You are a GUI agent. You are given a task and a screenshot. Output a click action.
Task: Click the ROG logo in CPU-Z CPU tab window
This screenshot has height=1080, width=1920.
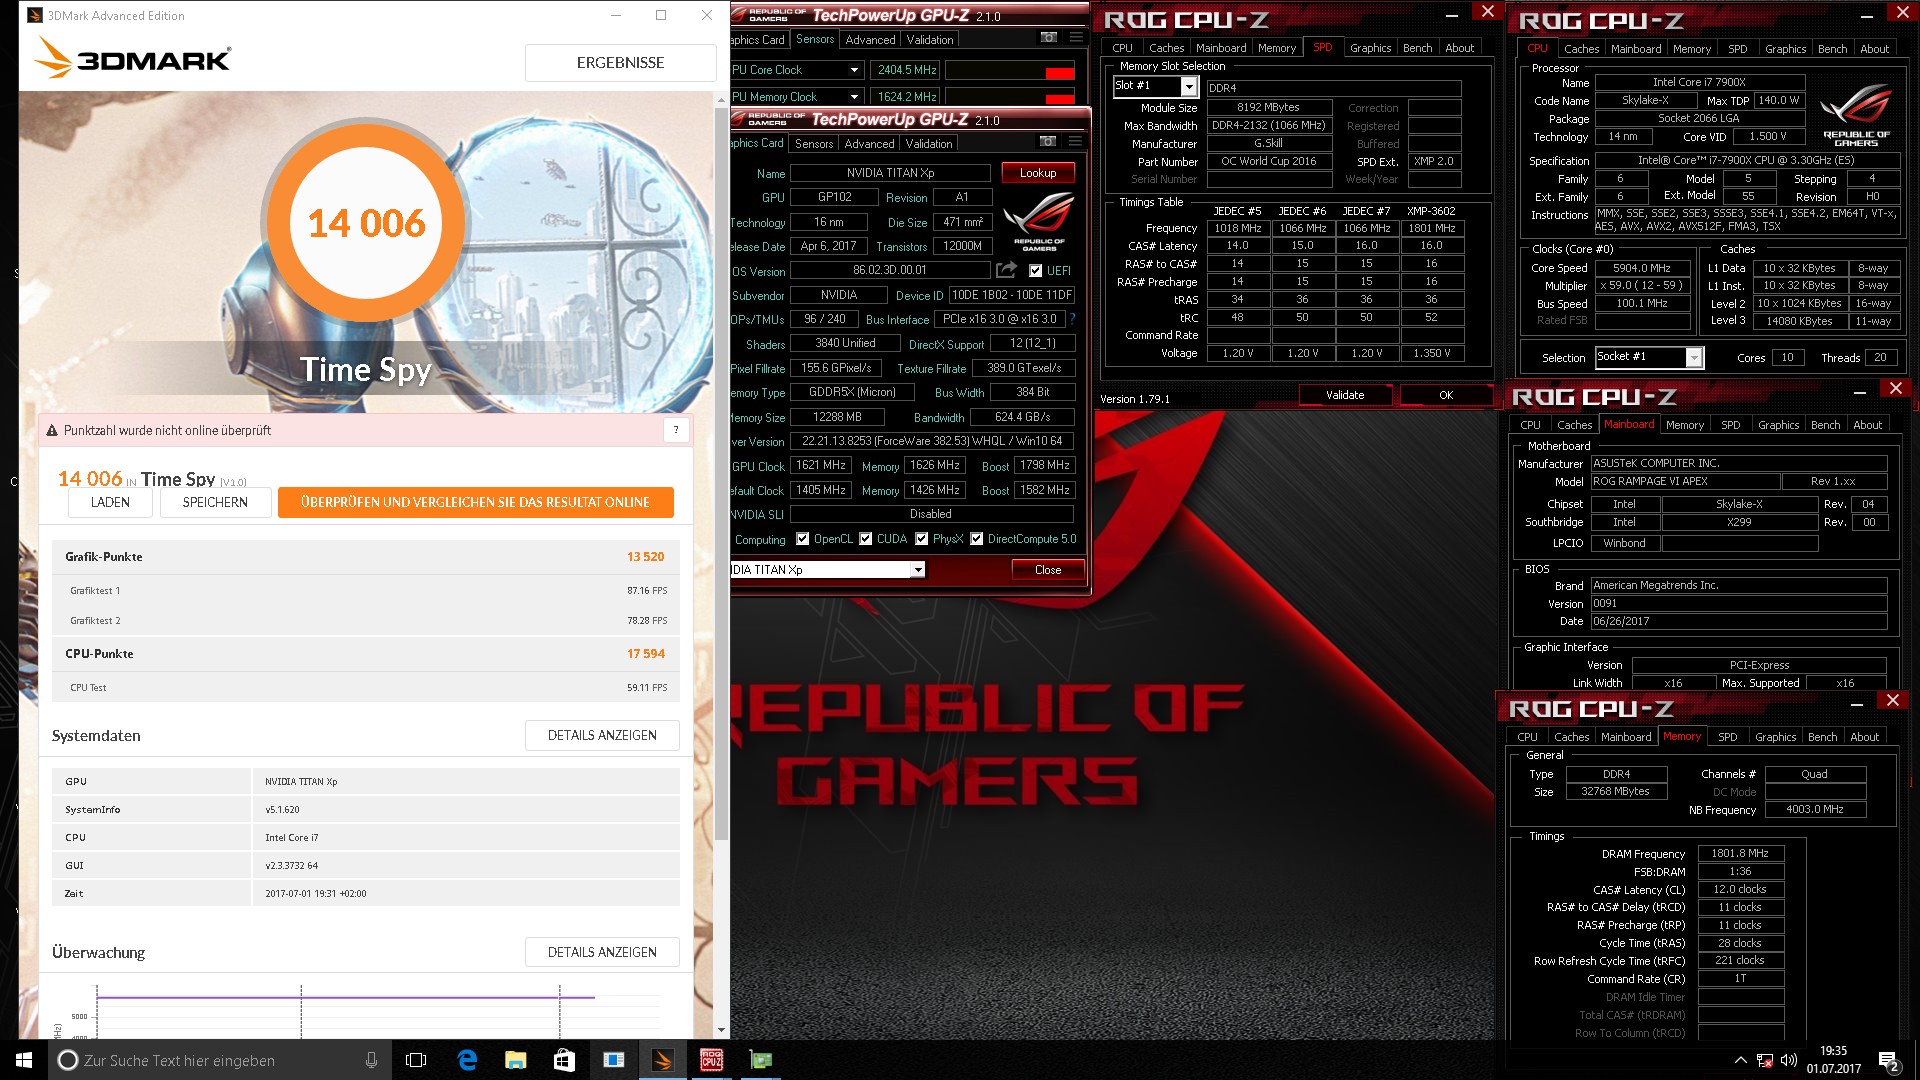click(1856, 115)
